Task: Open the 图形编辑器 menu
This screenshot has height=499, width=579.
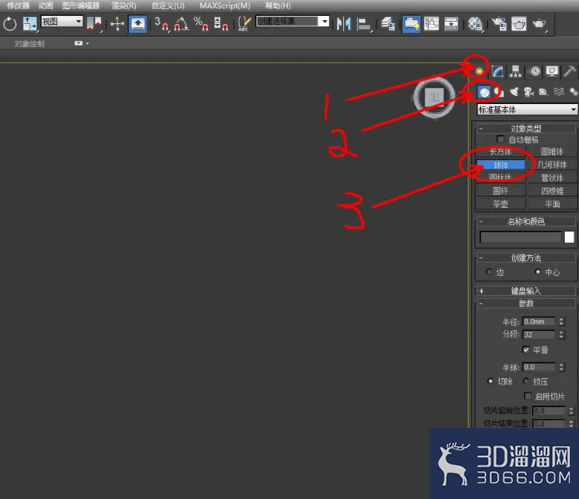Action: (81, 6)
